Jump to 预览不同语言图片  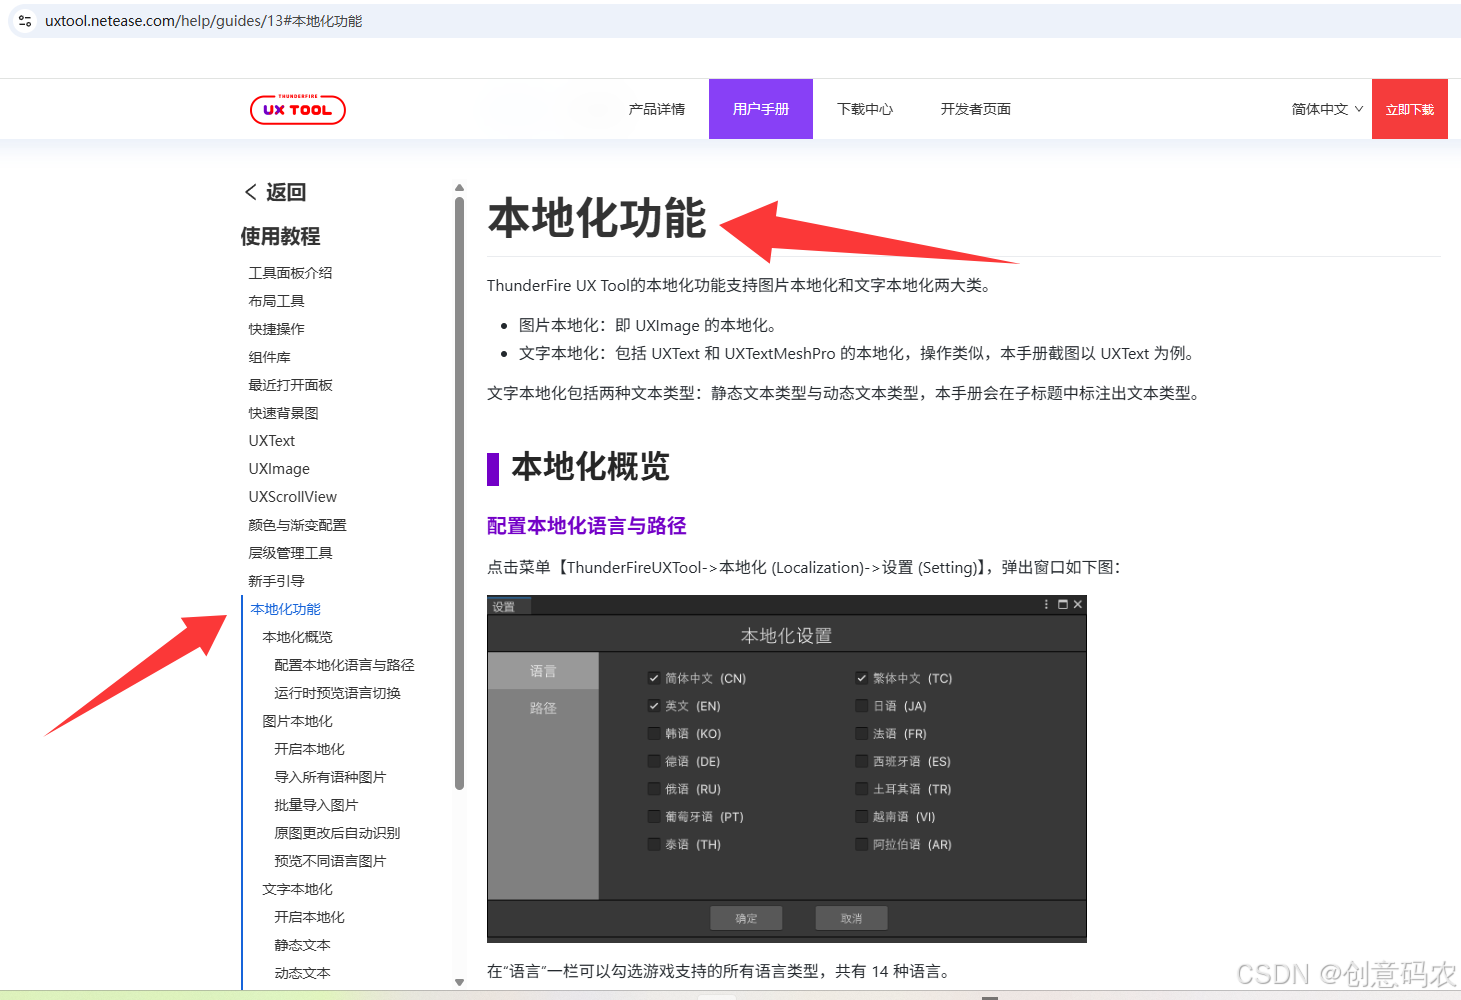click(x=330, y=861)
